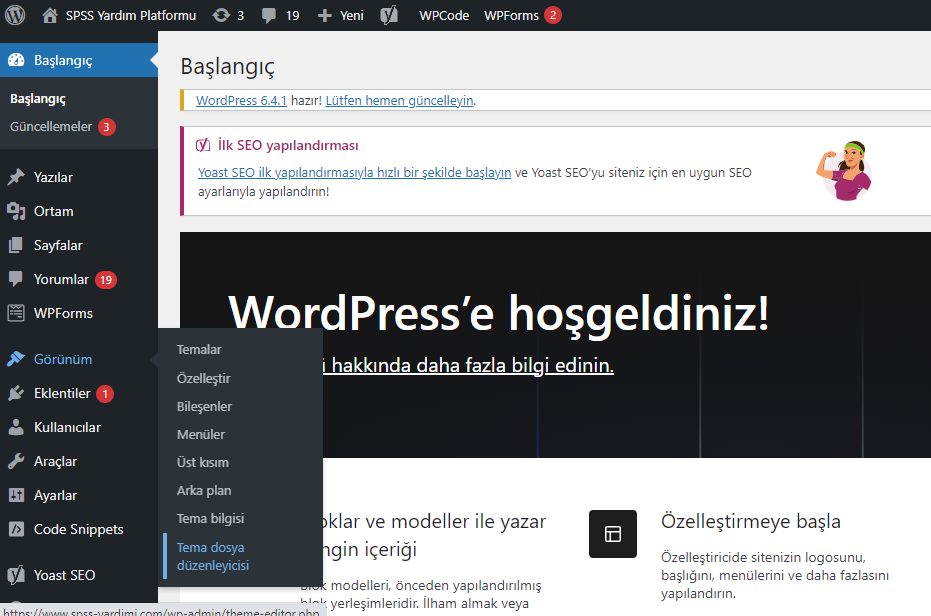Viewport: 931px width, 616px height.
Task: Click the Ayarlar sliders icon
Action: [x=16, y=495]
